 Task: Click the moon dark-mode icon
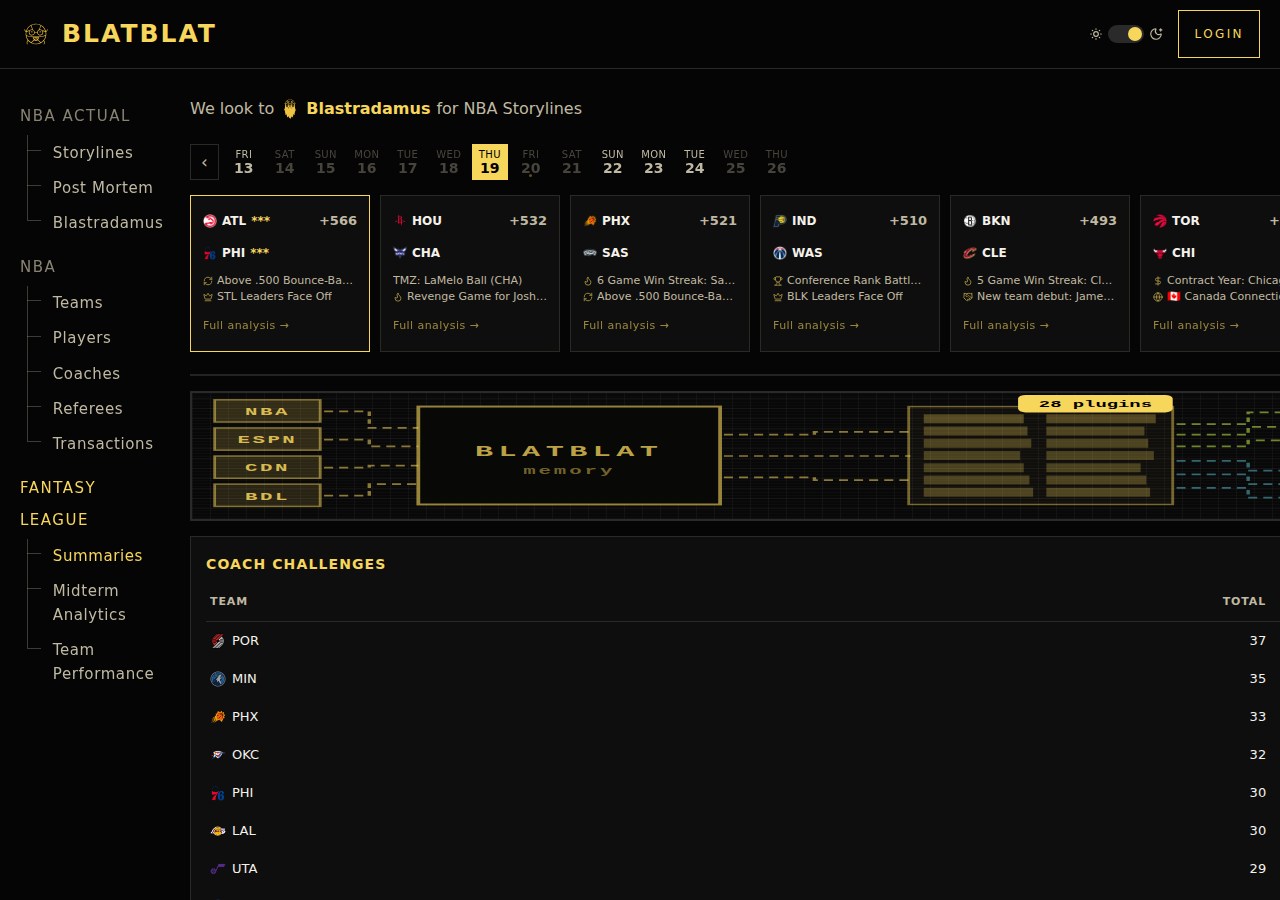pyautogui.click(x=1156, y=34)
